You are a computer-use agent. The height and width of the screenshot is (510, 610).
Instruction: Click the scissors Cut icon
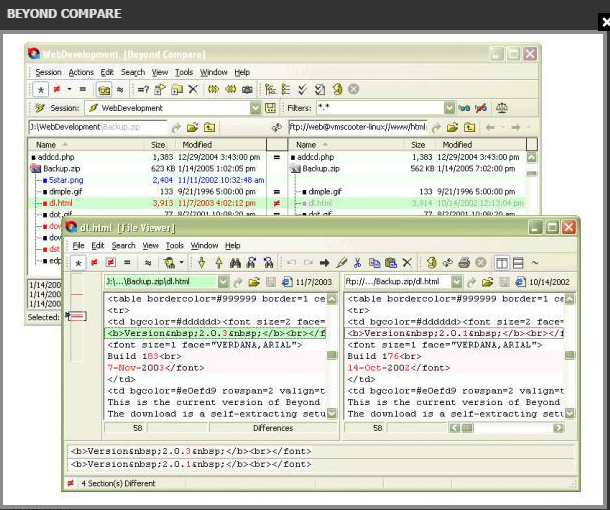point(357,263)
